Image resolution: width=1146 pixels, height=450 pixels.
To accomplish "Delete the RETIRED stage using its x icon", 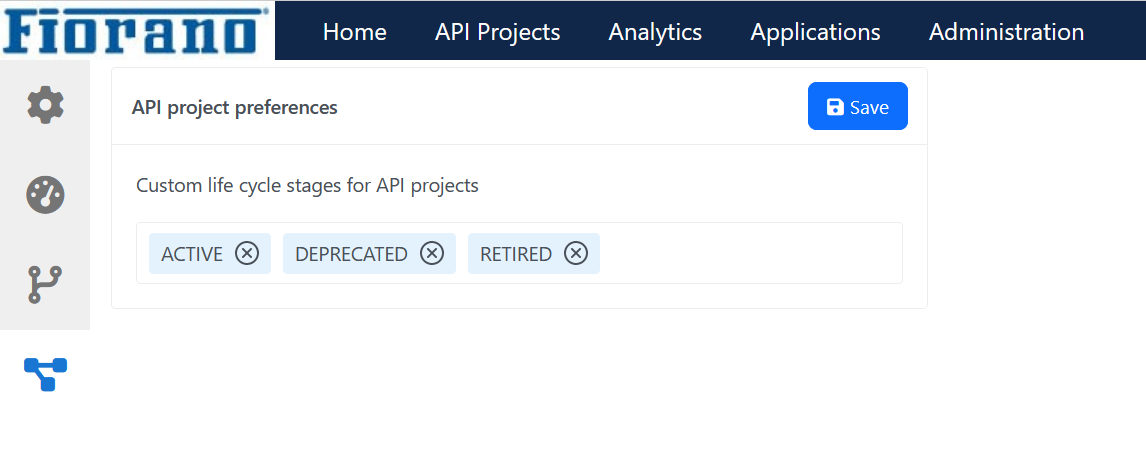I will (576, 253).
